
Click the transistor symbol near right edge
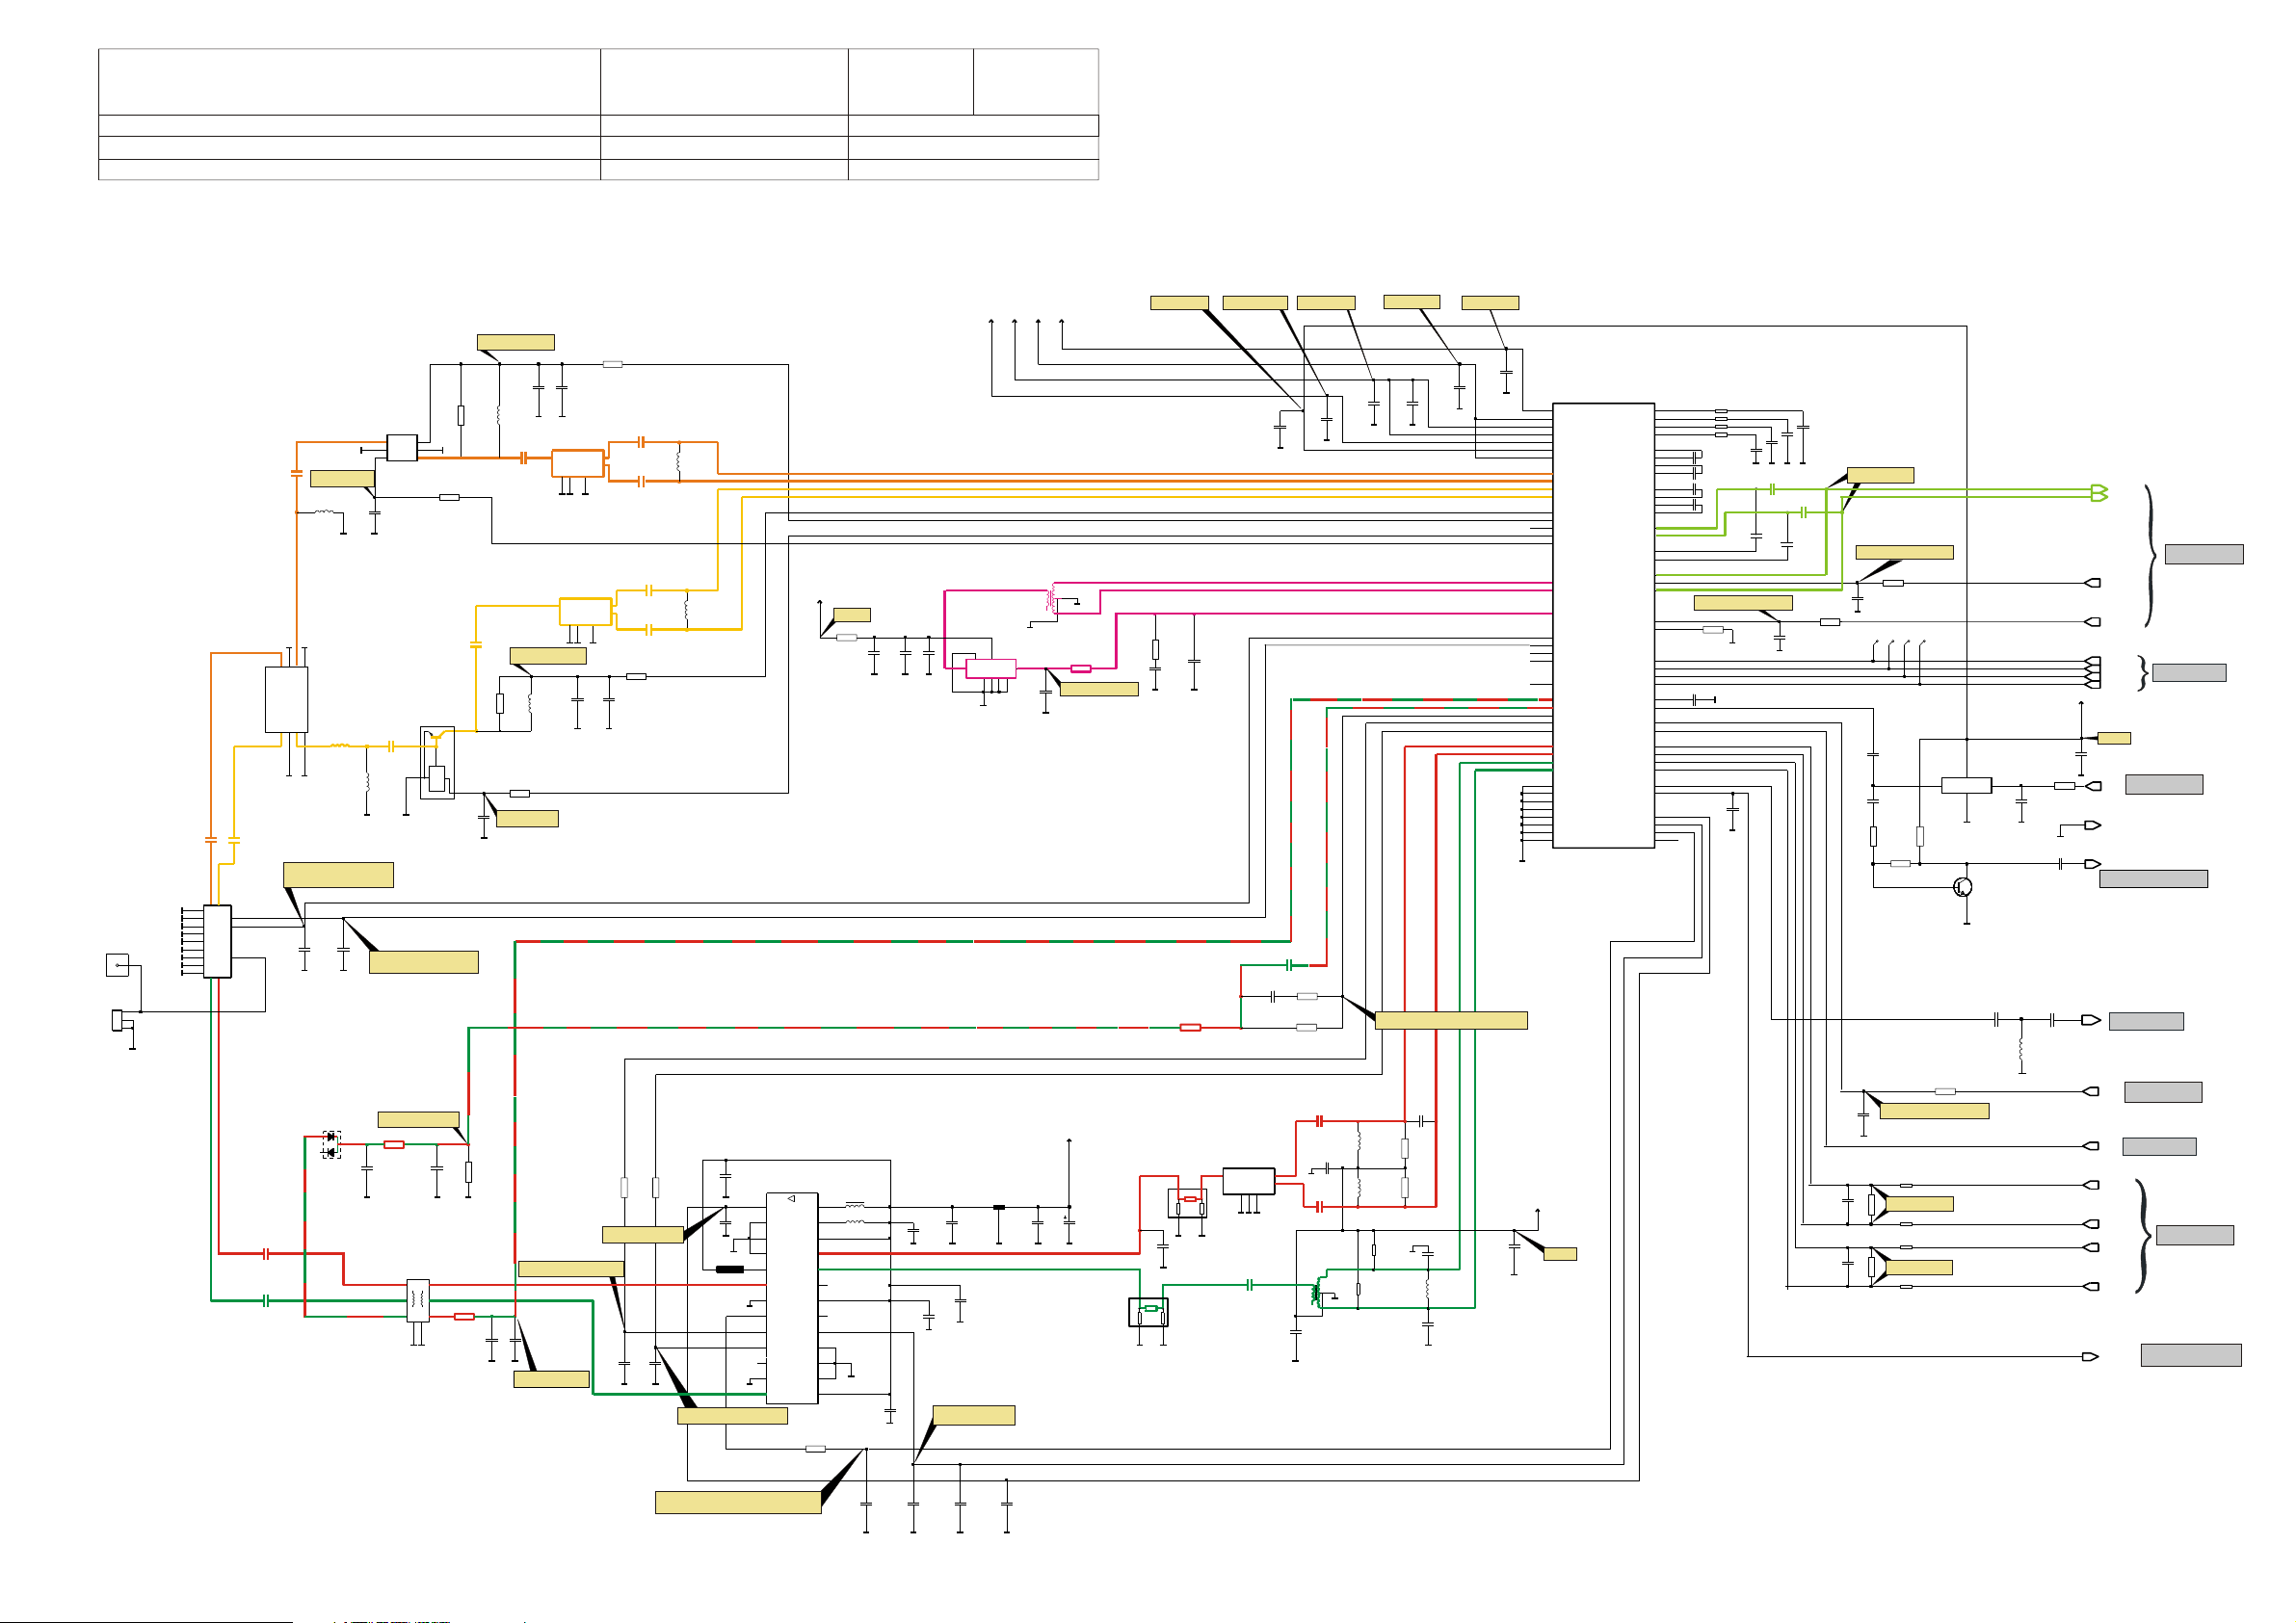point(1963,887)
